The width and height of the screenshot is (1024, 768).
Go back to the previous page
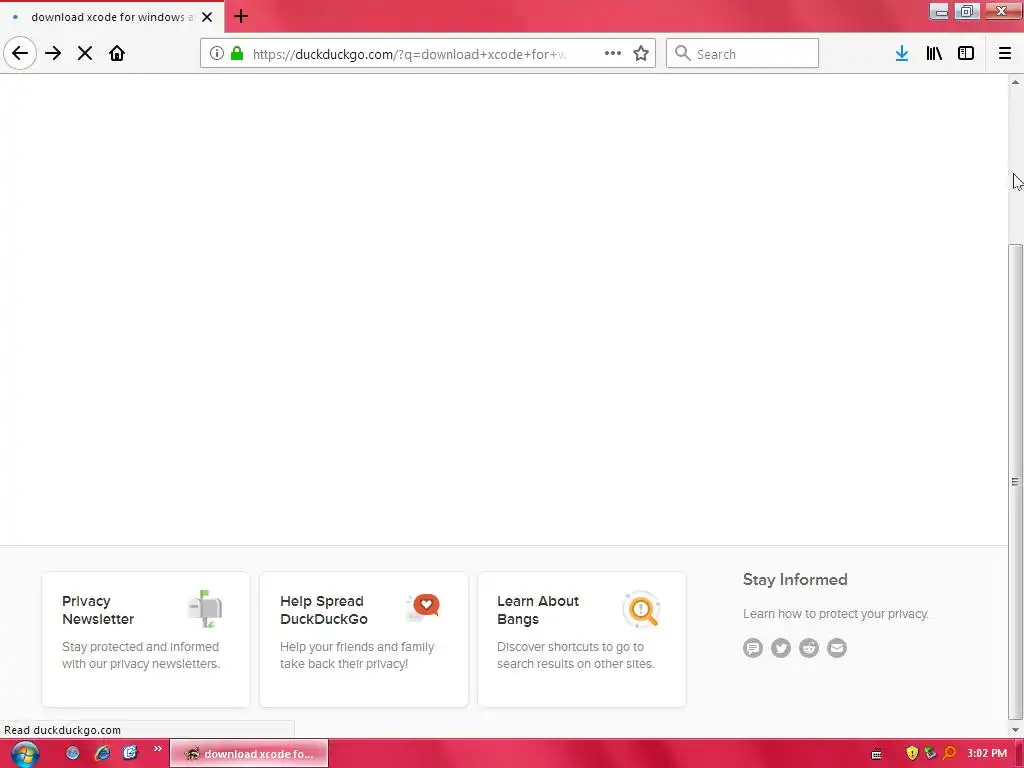click(20, 54)
